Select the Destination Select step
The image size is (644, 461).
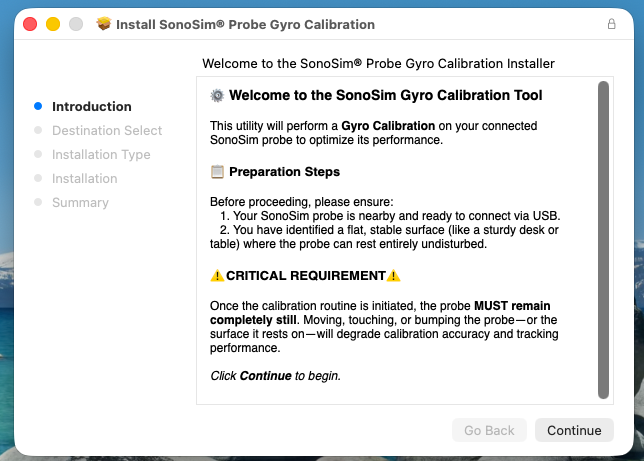[x=107, y=130]
